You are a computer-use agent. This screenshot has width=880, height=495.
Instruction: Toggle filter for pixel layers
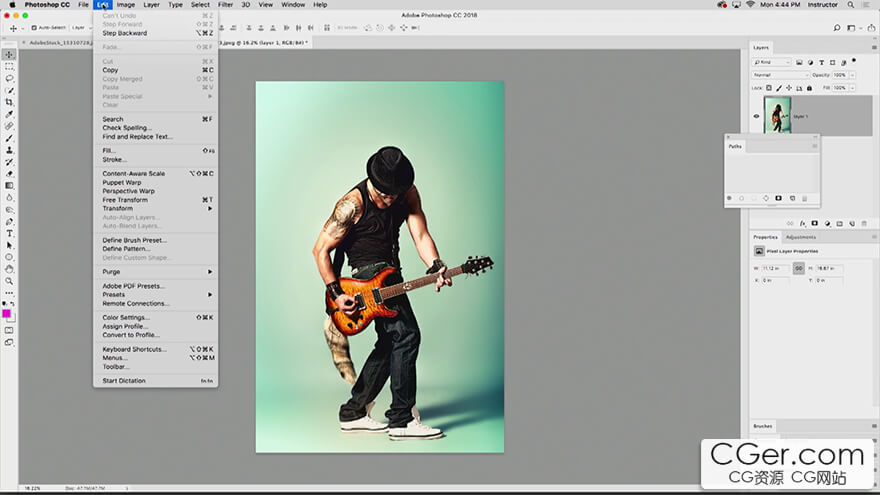tap(799, 62)
